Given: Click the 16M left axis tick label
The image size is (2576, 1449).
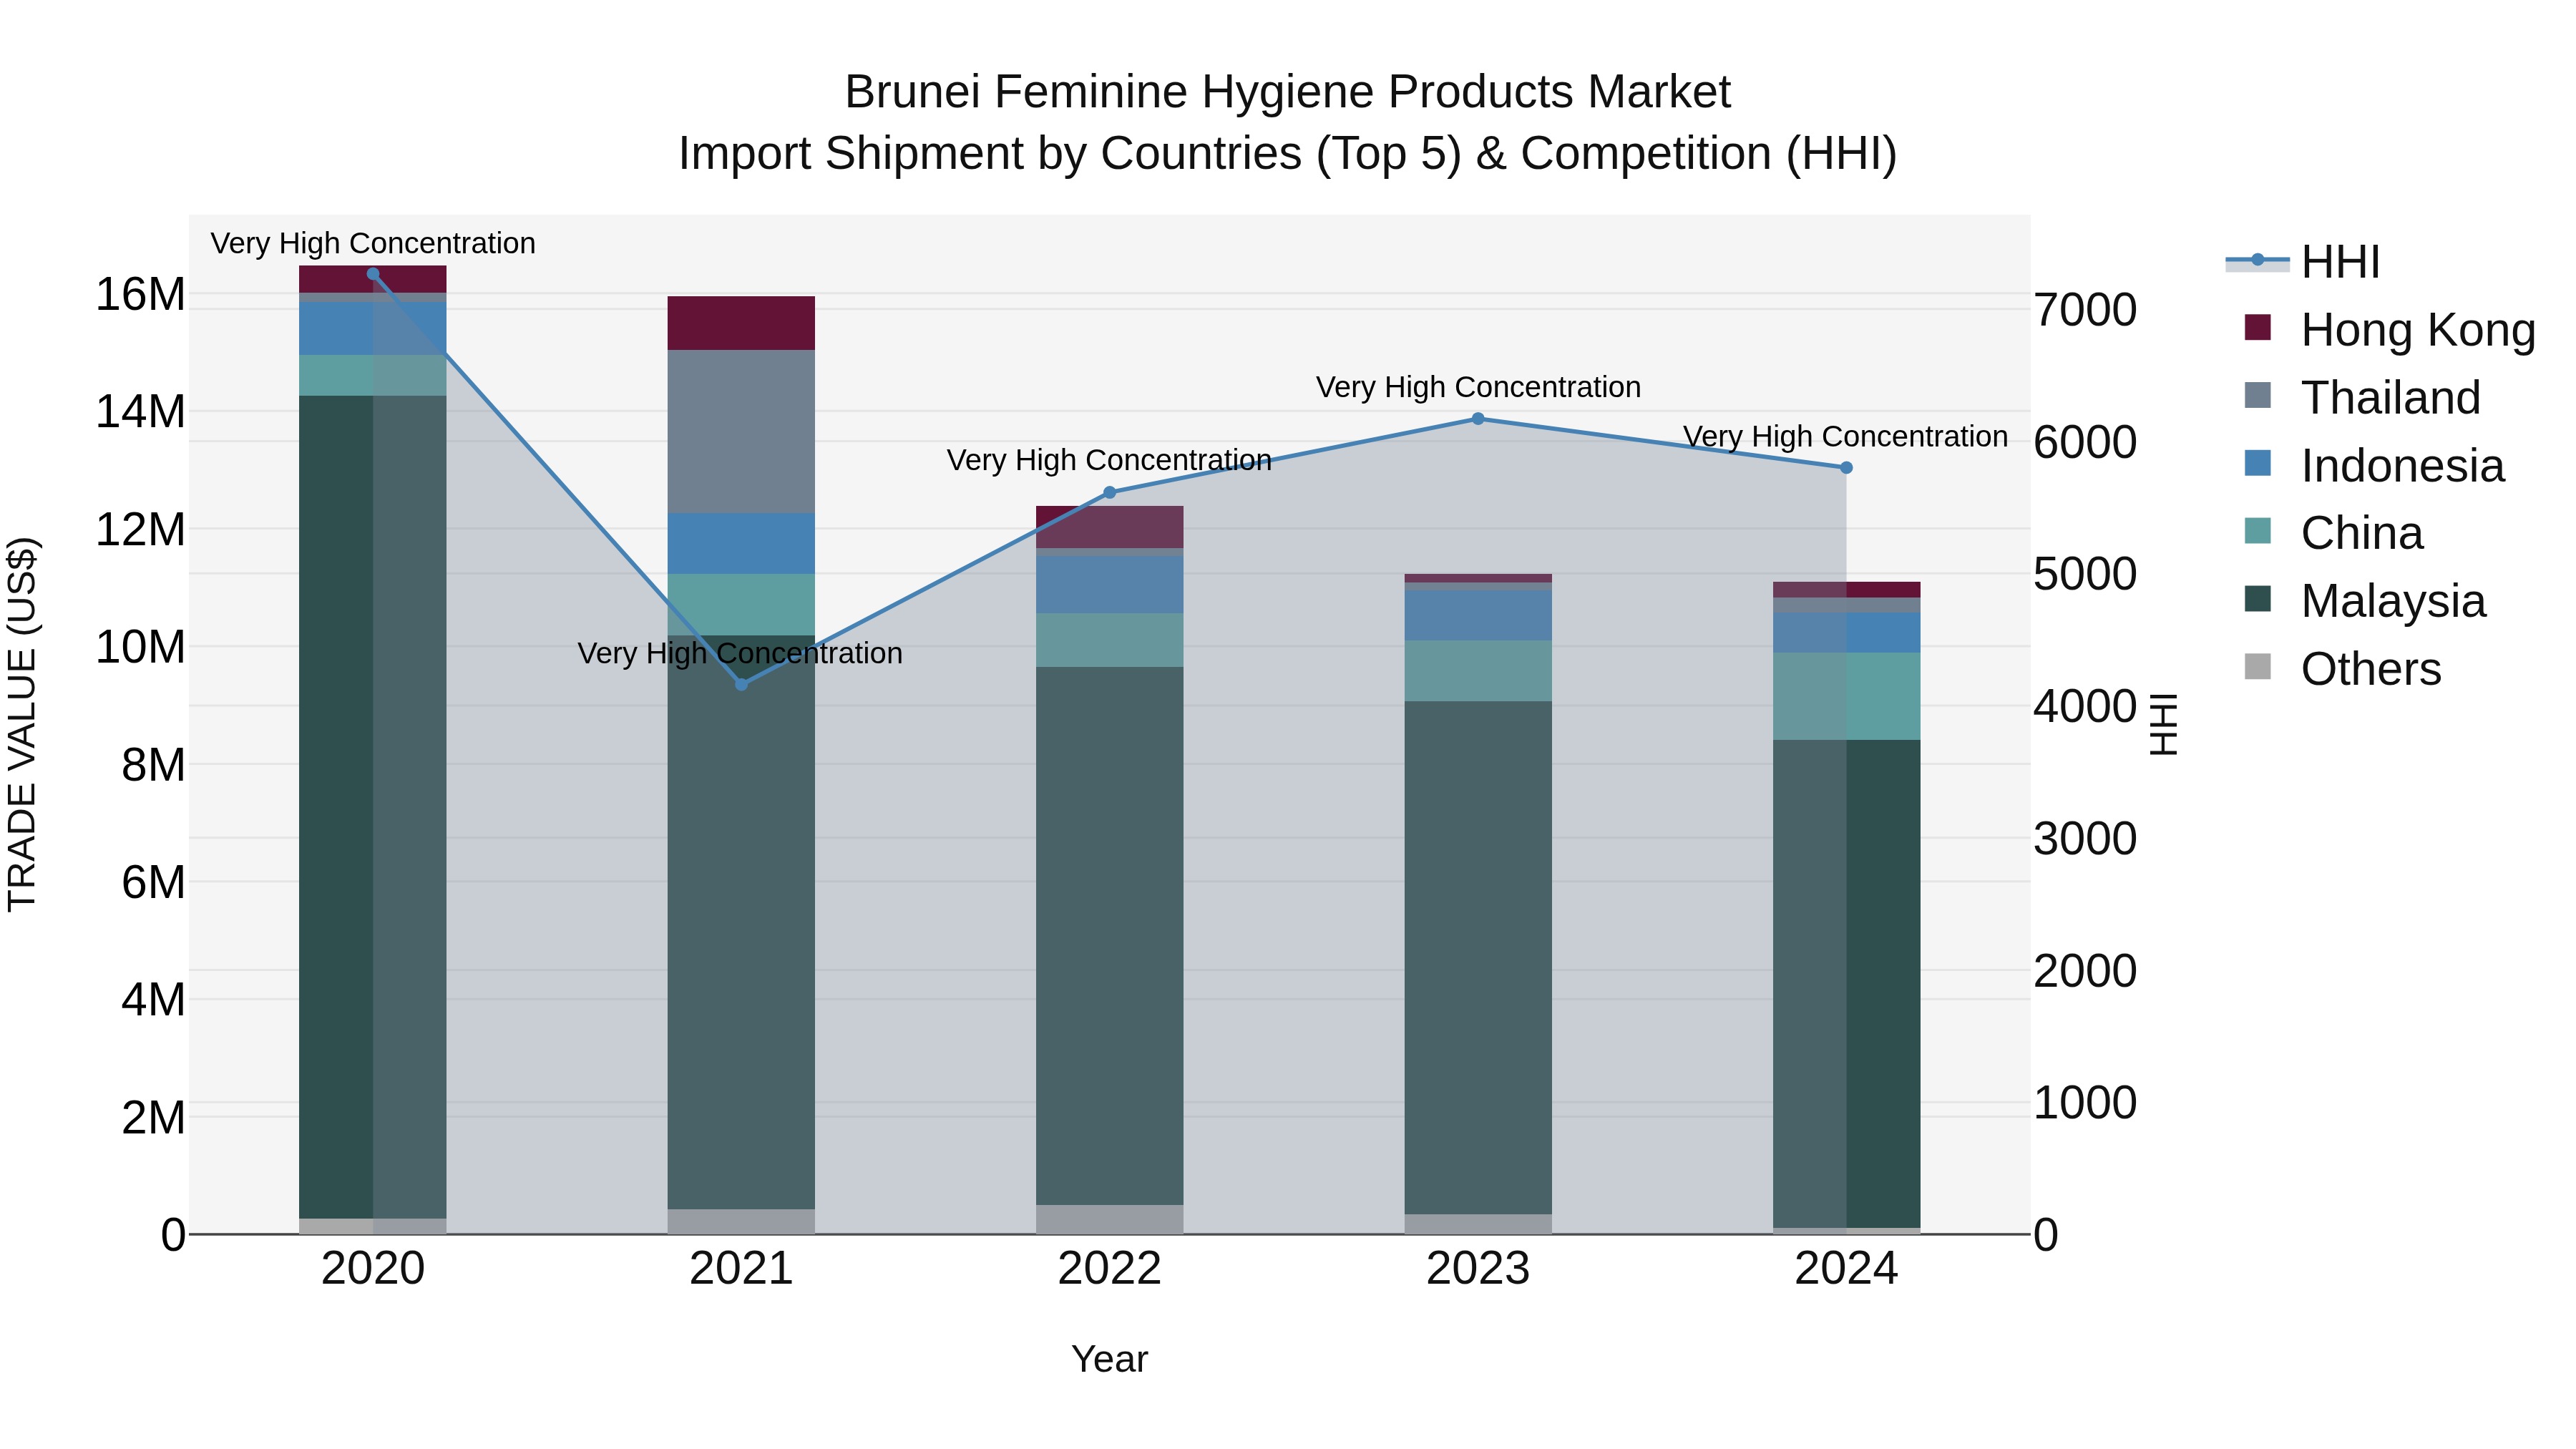Looking at the screenshot, I should click(140, 295).
